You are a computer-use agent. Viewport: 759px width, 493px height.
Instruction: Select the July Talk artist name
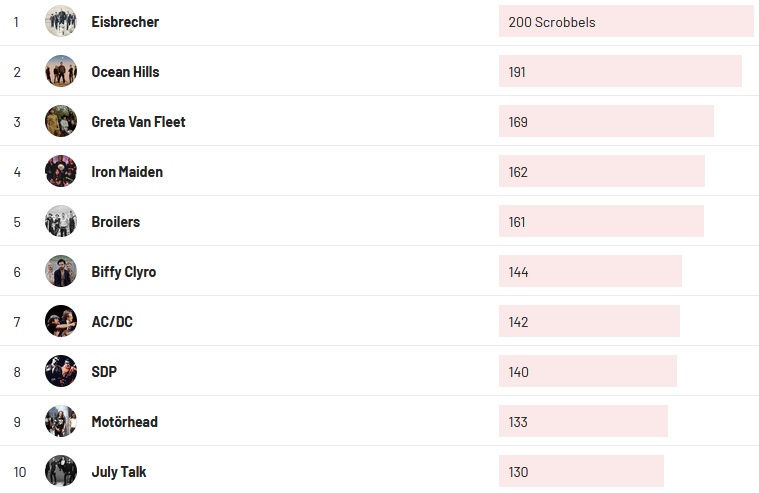119,472
